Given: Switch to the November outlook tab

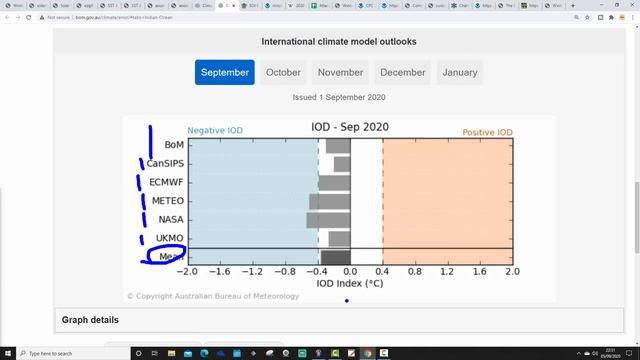Looking at the screenshot, I should coord(340,73).
